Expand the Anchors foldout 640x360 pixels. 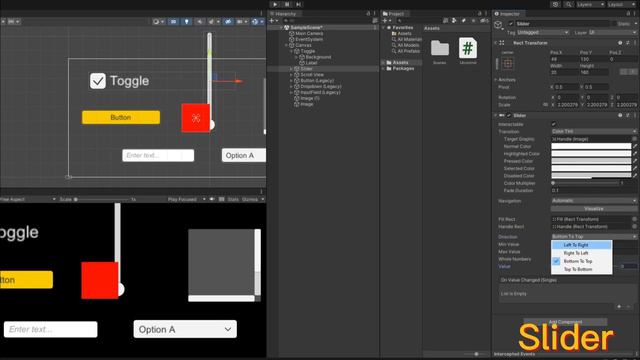click(496, 80)
